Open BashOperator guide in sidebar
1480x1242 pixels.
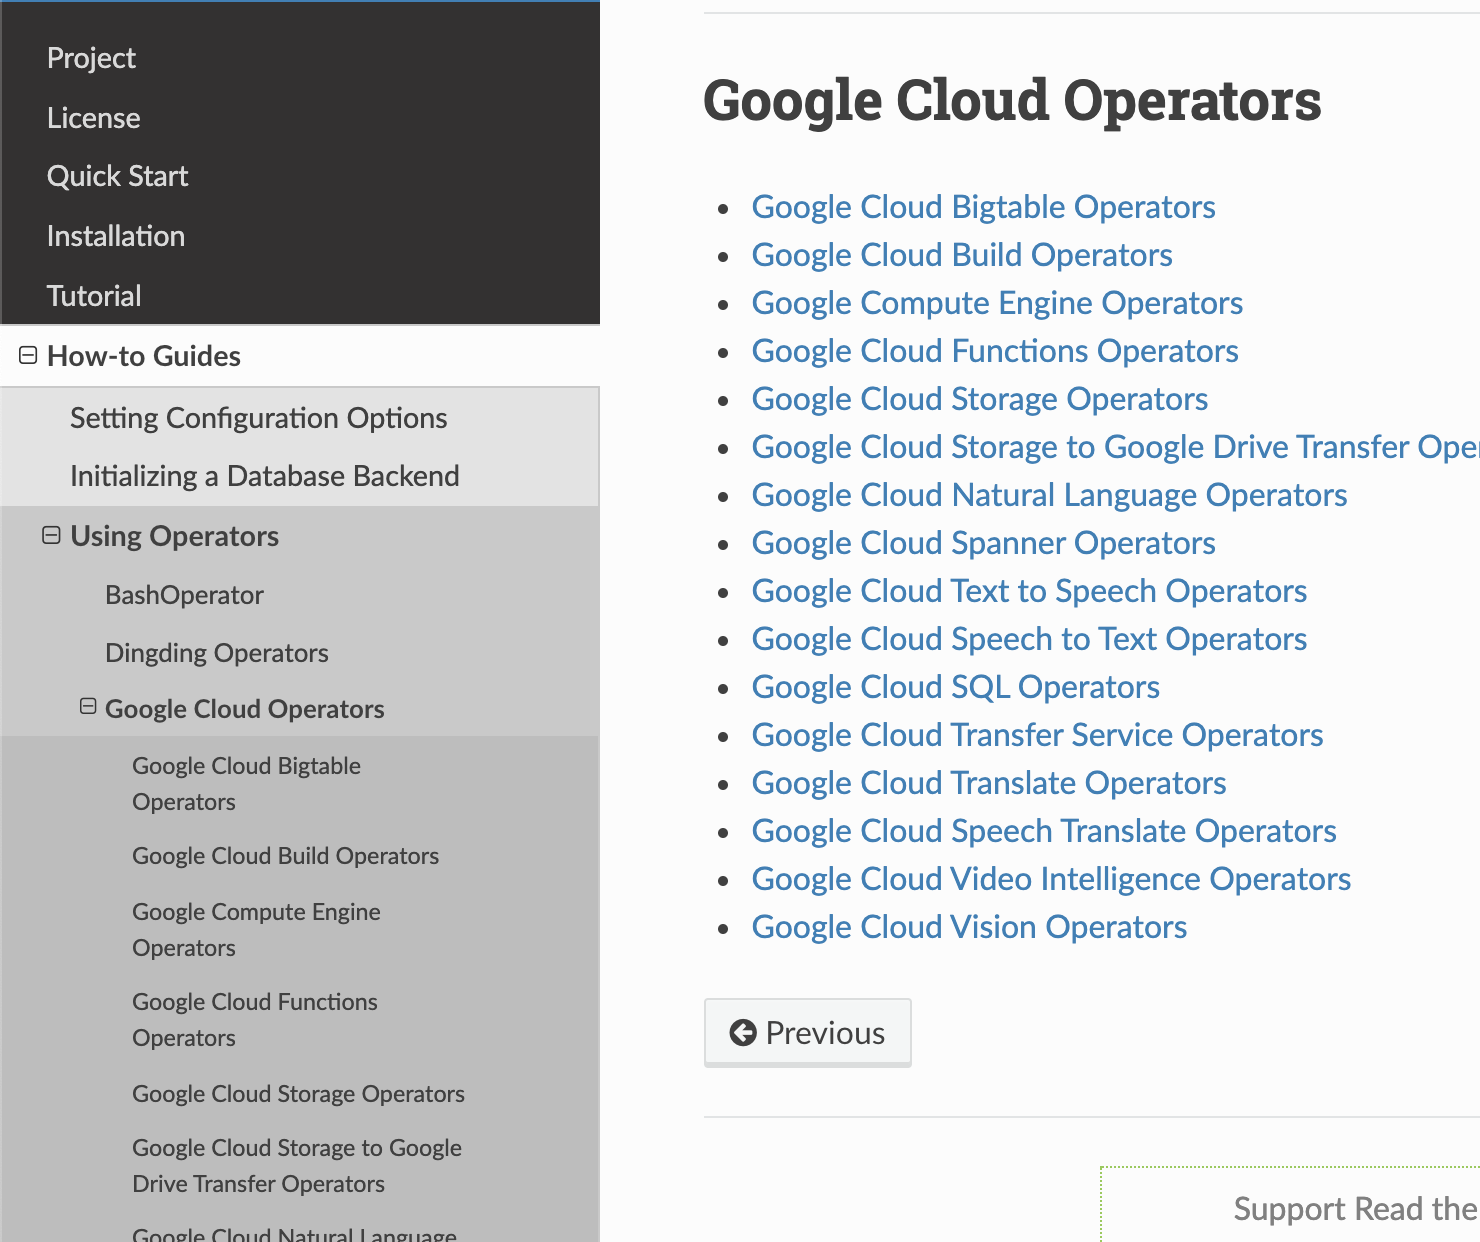184,595
